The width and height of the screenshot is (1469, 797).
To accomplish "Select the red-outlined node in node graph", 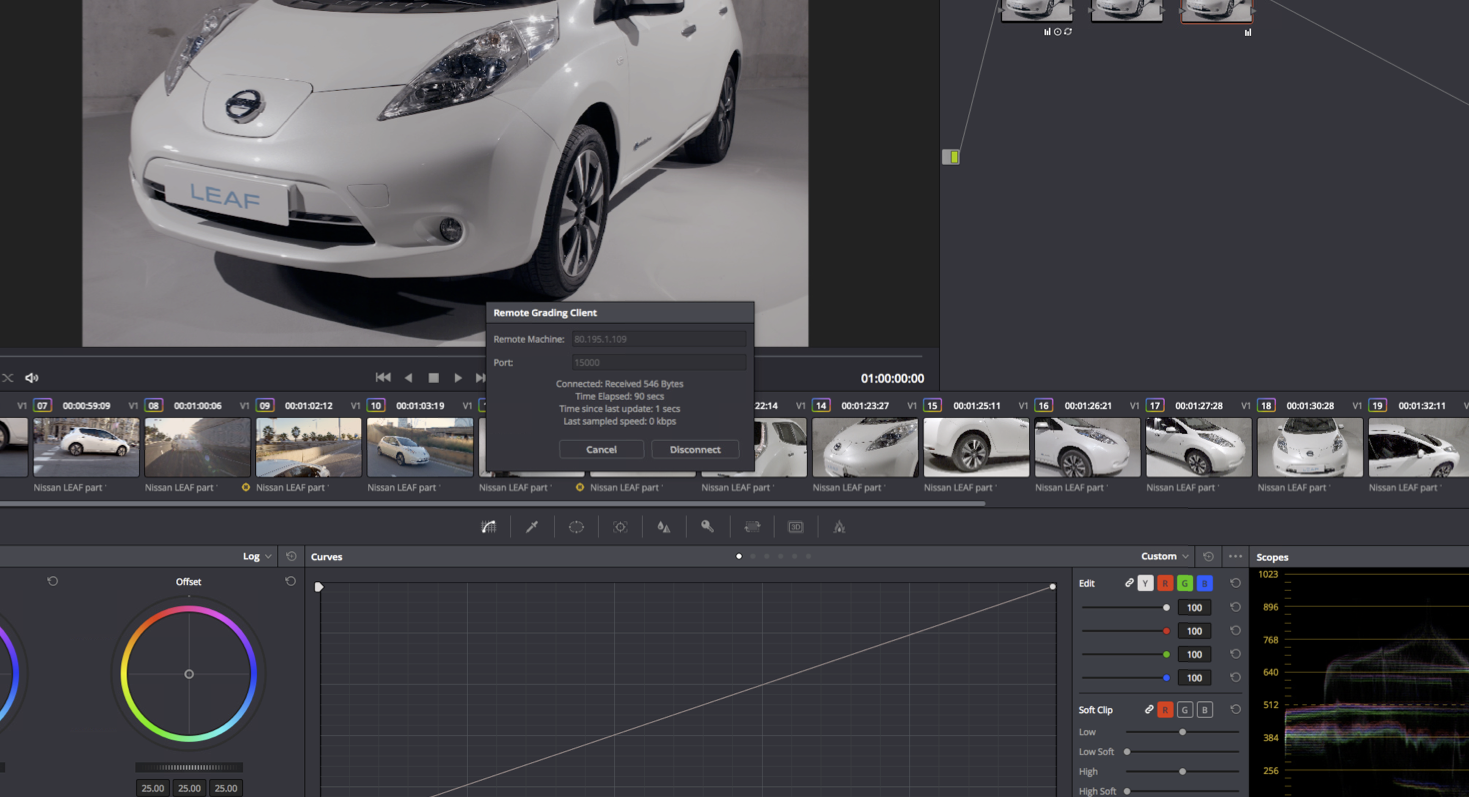I will coord(1216,10).
